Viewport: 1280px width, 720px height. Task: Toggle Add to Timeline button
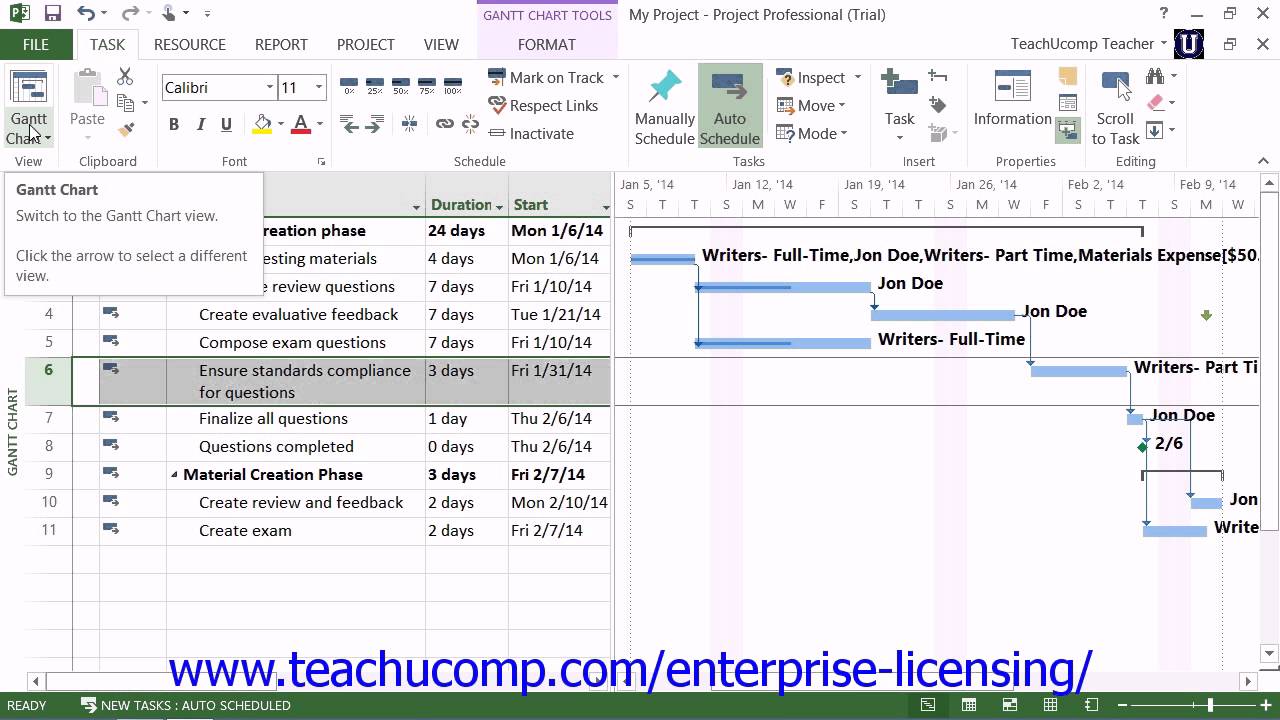(1068, 130)
